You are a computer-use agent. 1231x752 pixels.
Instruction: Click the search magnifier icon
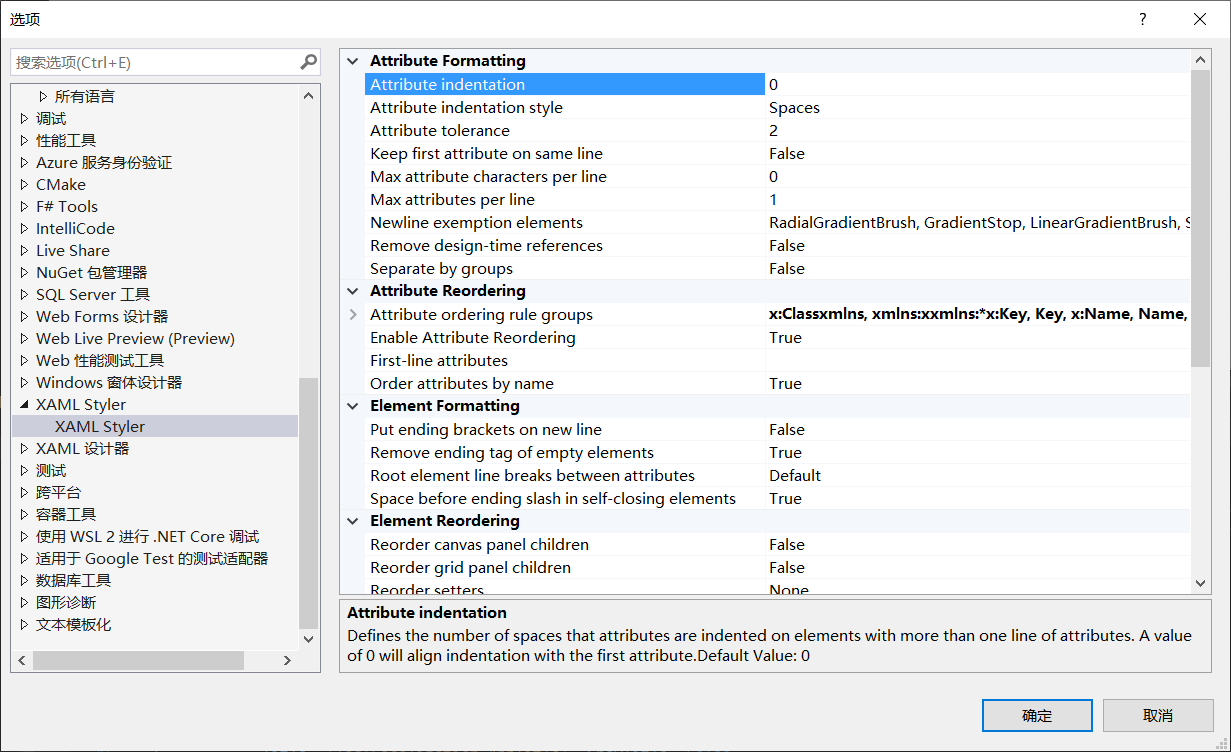pos(308,62)
